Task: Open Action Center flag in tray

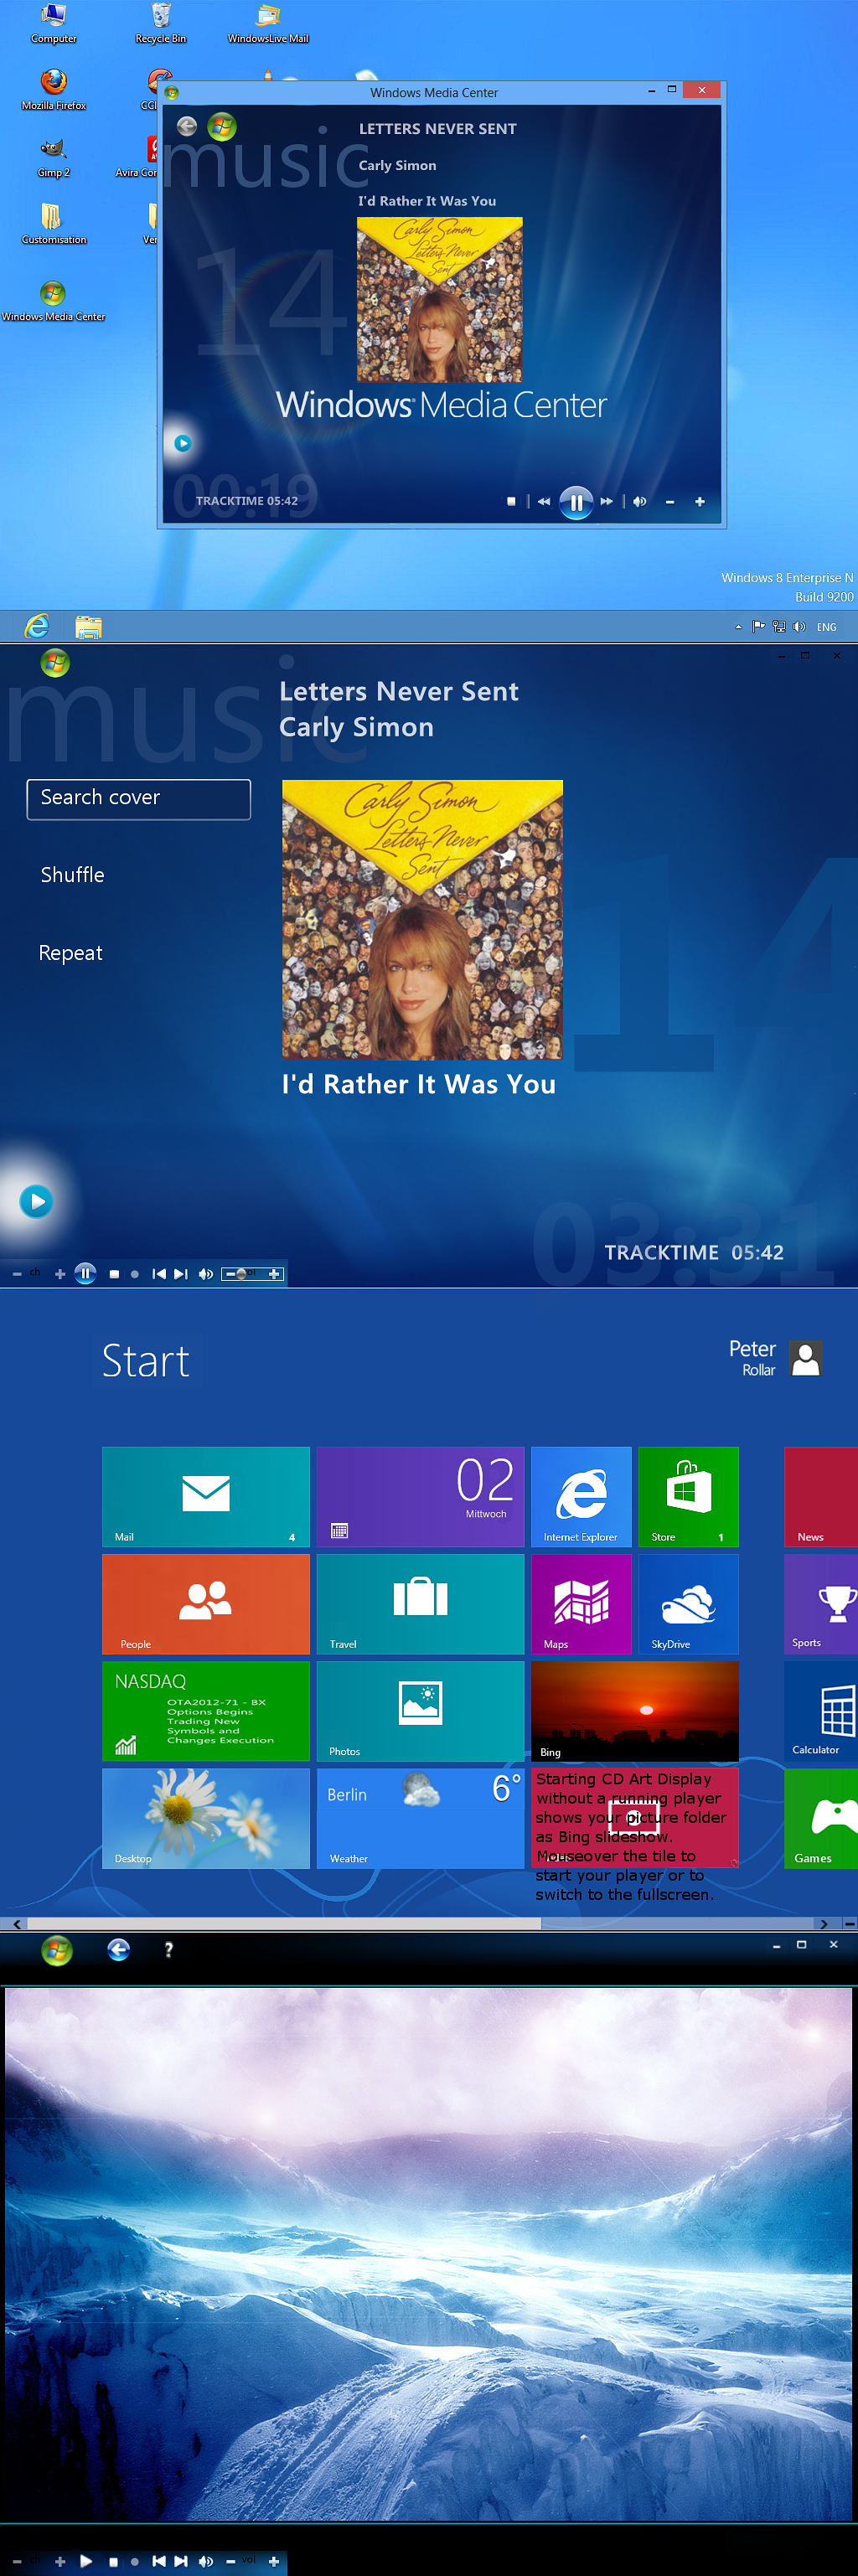Action: [758, 627]
